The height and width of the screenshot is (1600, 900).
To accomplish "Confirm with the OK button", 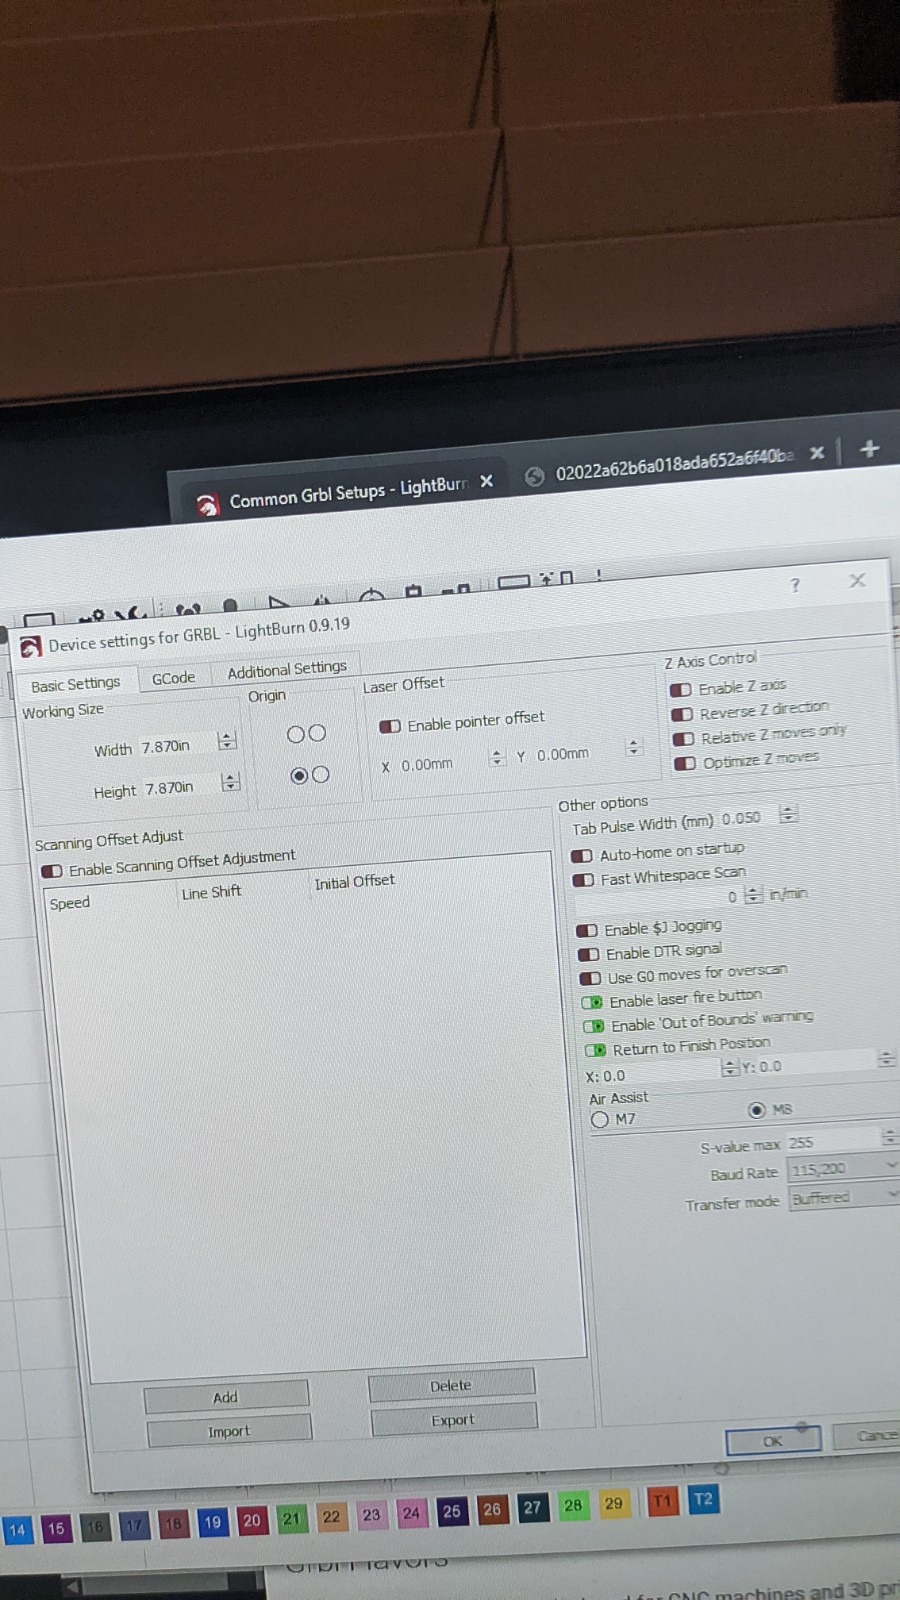I will pos(773,1441).
